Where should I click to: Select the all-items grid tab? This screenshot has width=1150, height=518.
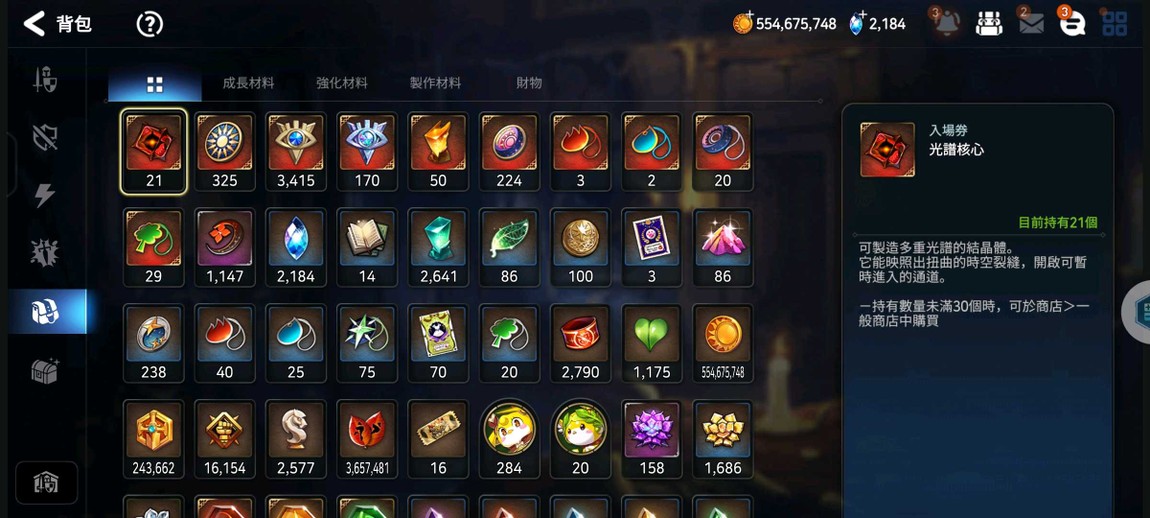[155, 84]
